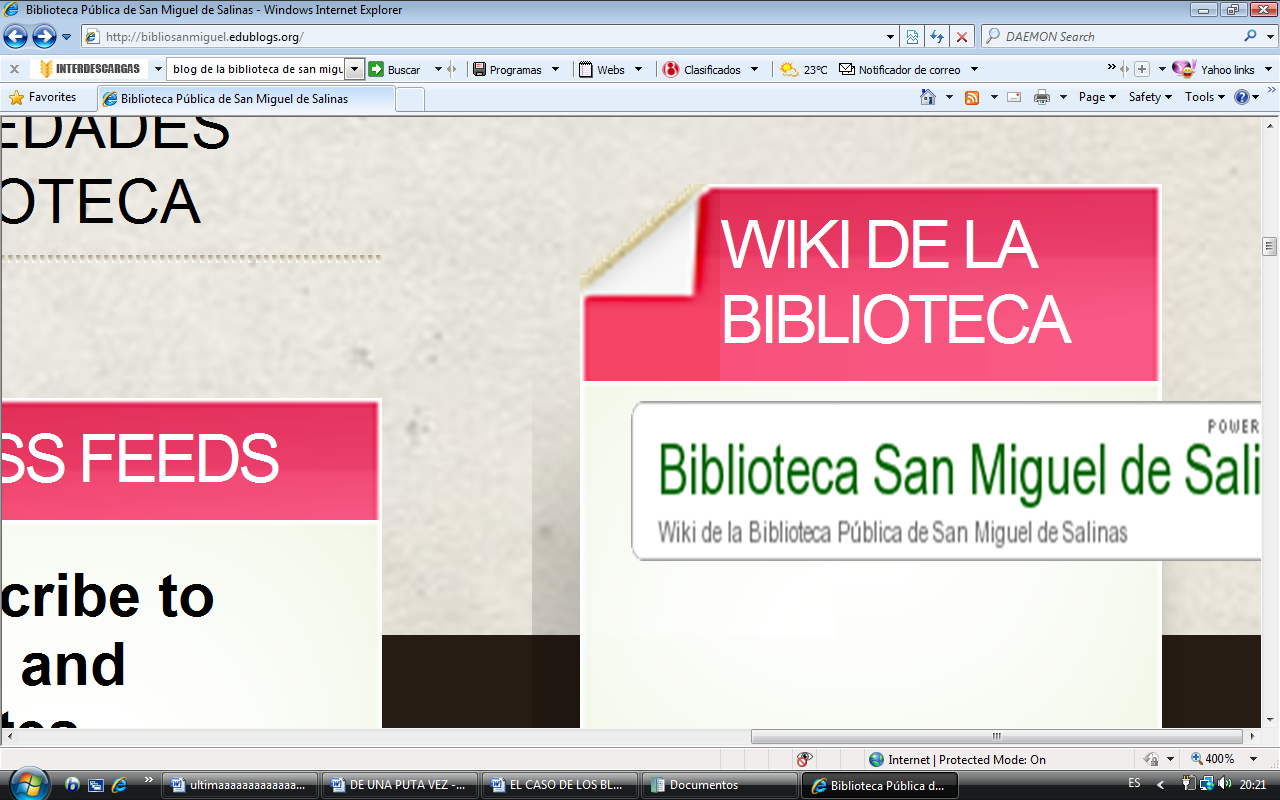Stop loading with the red X icon
The width and height of the screenshot is (1280, 800).
coord(962,37)
